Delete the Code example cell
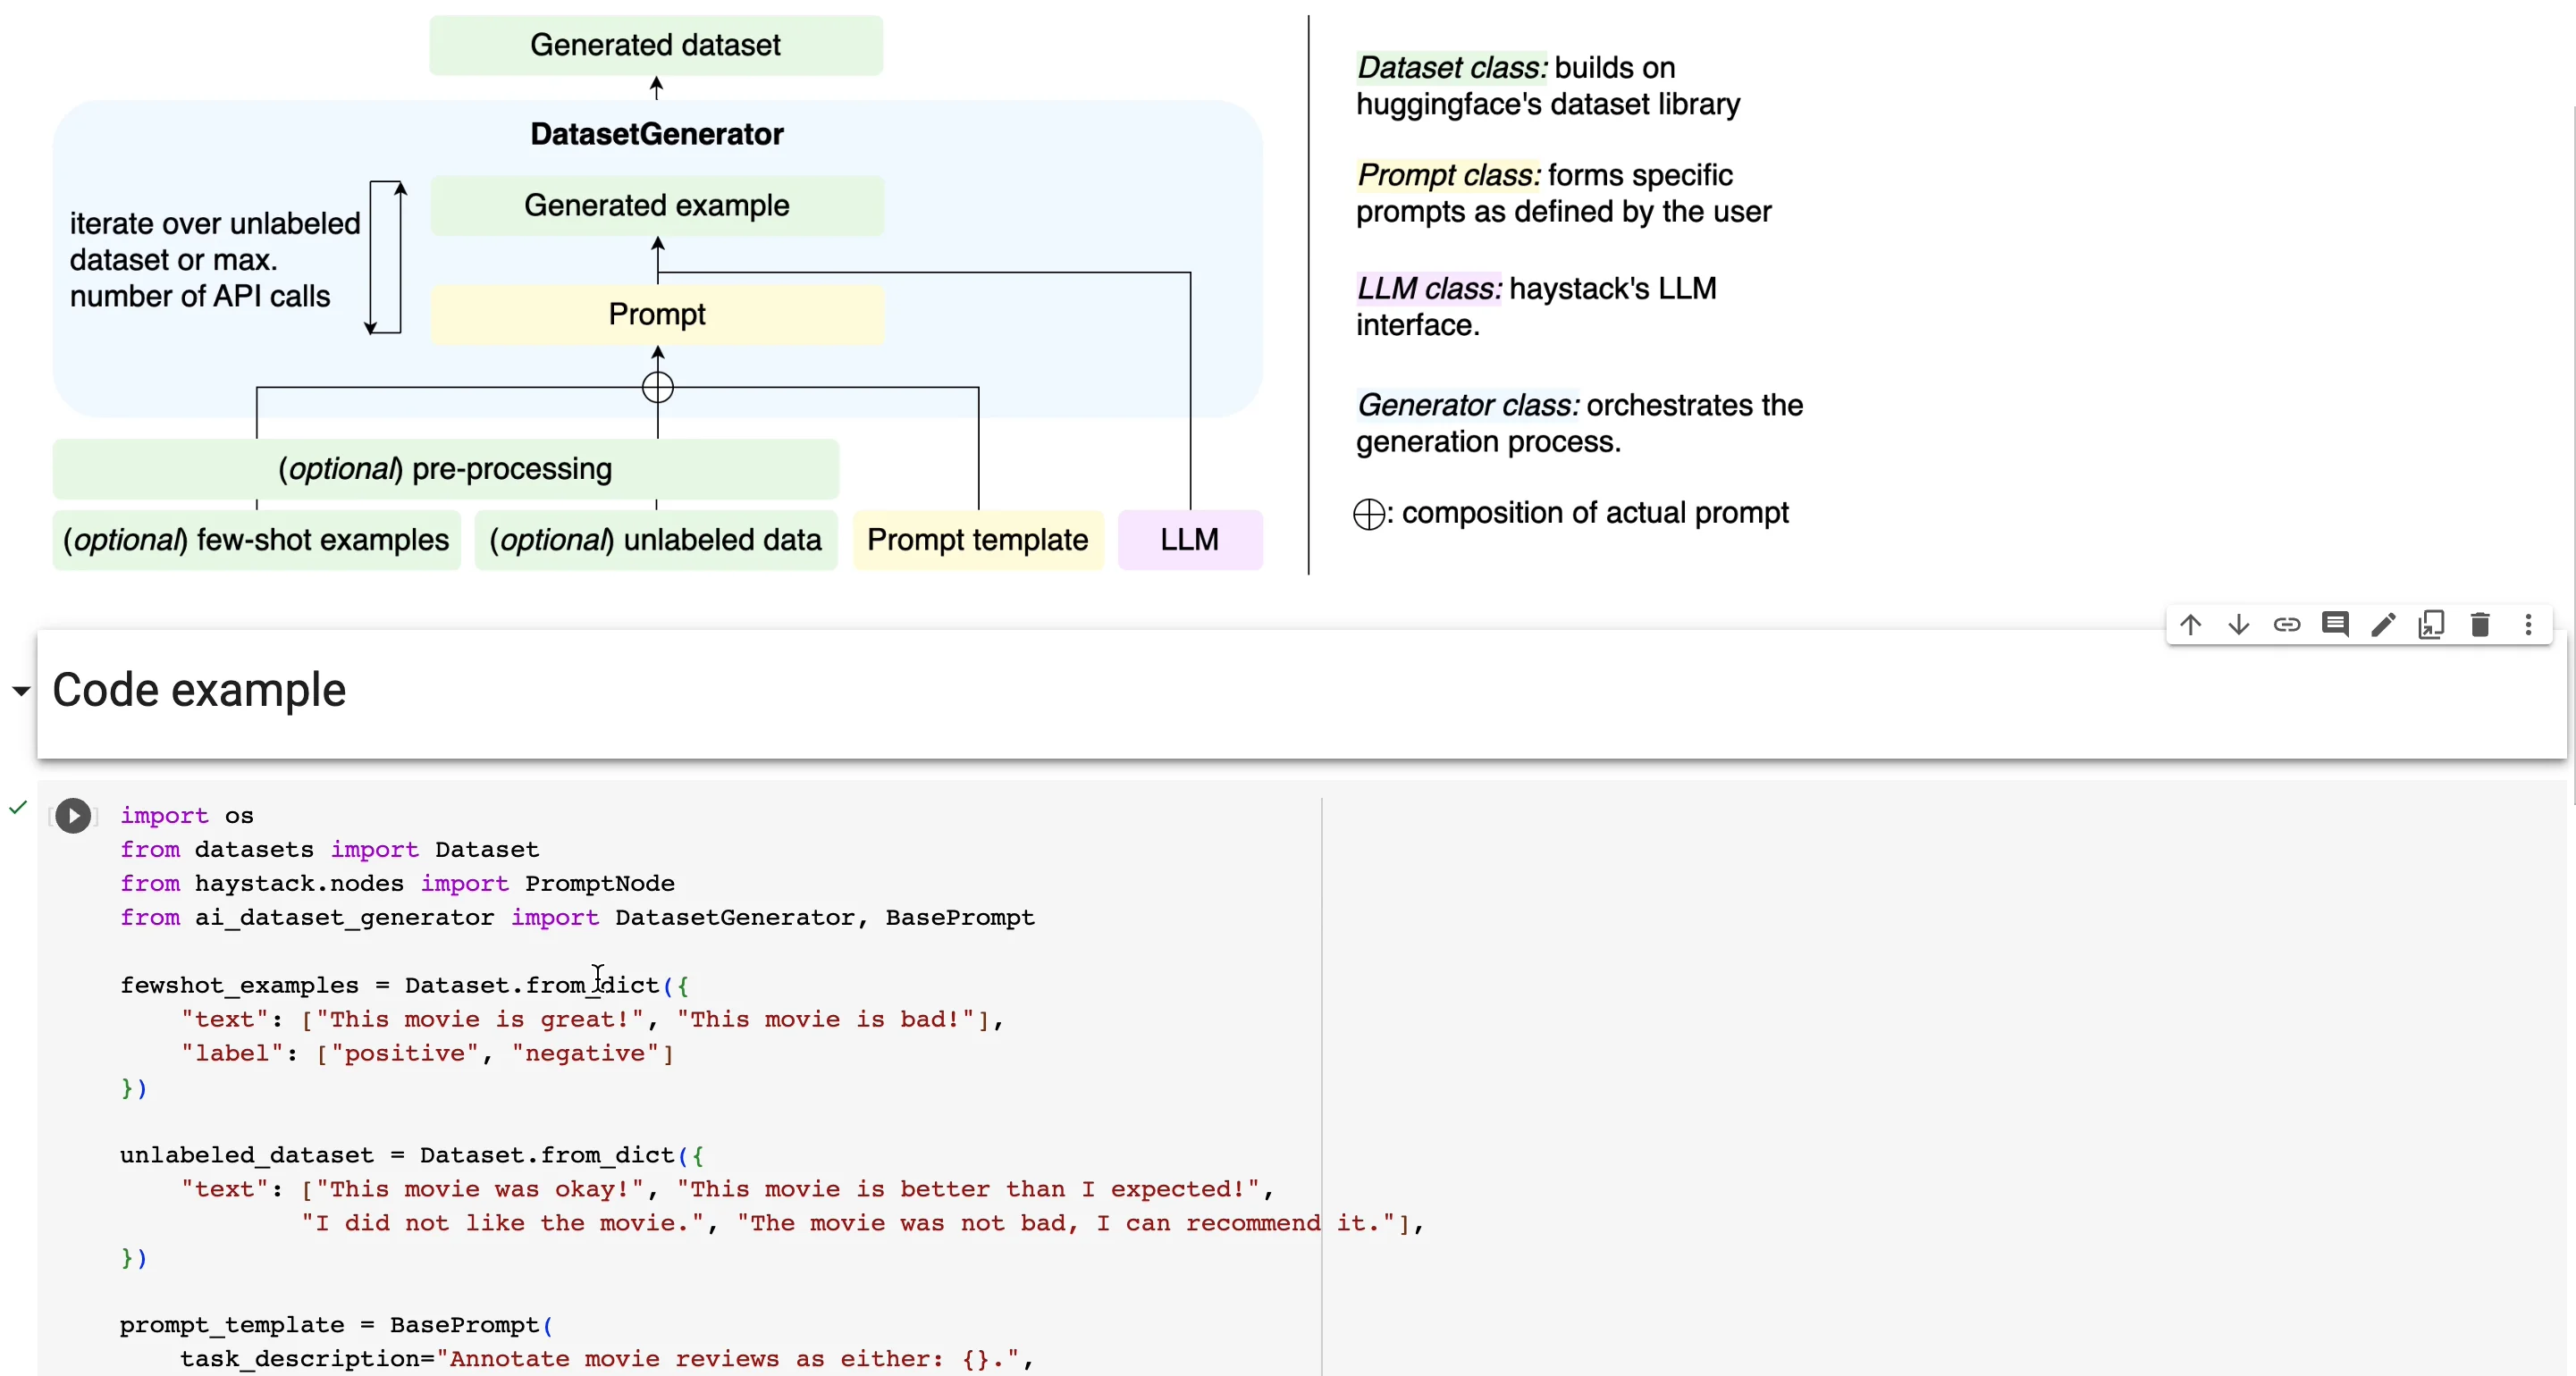This screenshot has height=1376, width=2576. point(2480,624)
